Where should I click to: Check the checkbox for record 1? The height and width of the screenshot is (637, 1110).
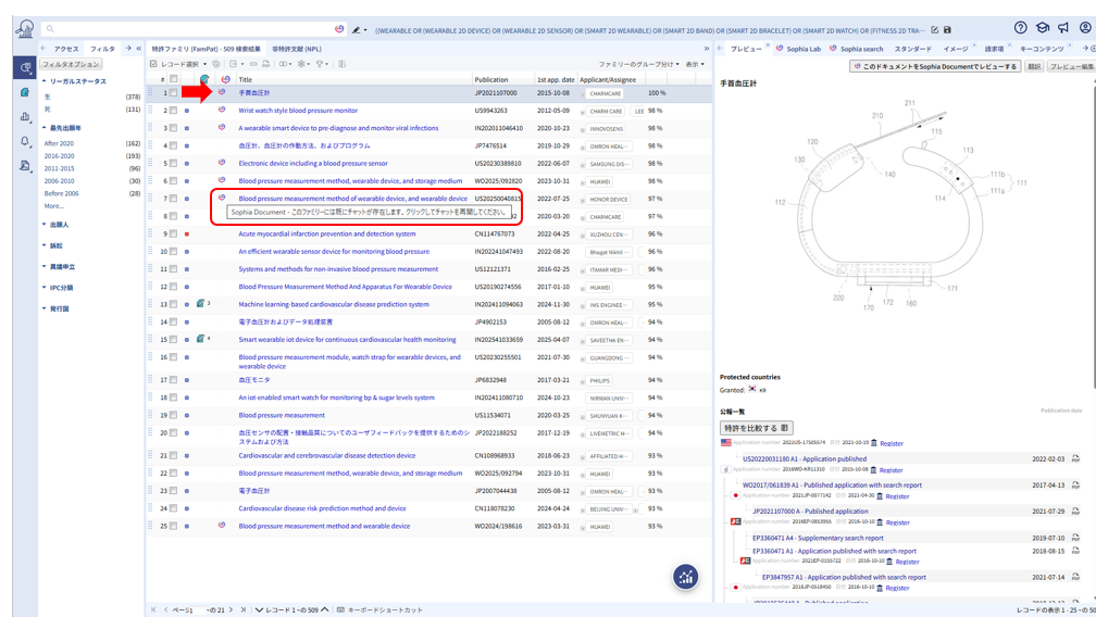pyautogui.click(x=173, y=93)
